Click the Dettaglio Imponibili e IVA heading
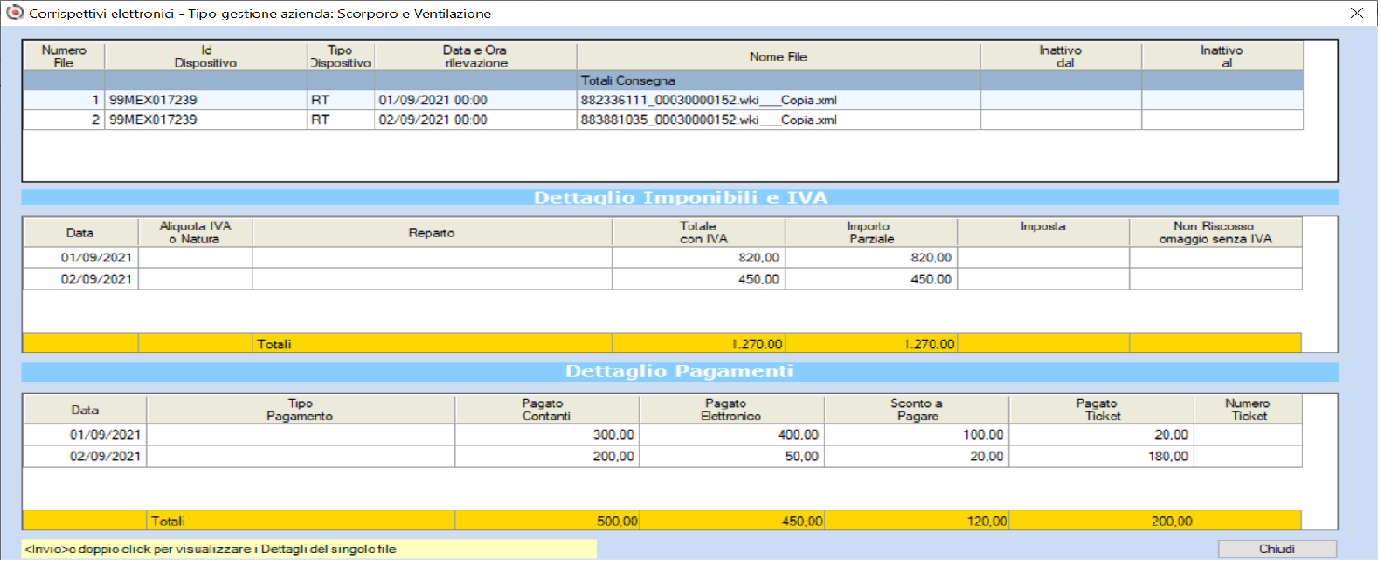Image resolution: width=1381 pixels, height=563 pixels. [680, 198]
